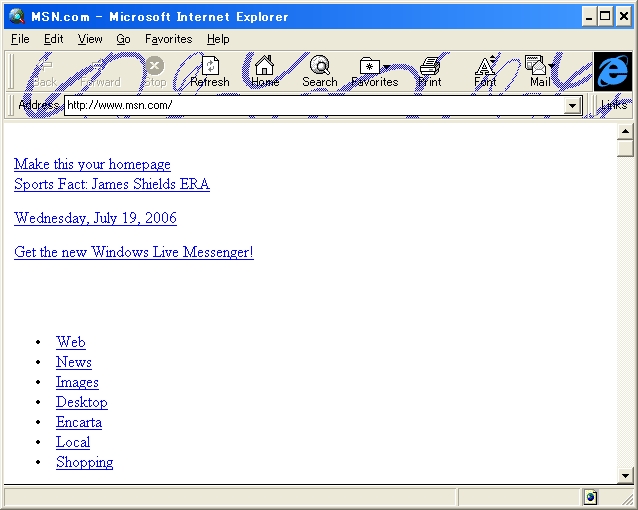Open the Go menu
This screenshot has width=638, height=510.
[x=123, y=39]
